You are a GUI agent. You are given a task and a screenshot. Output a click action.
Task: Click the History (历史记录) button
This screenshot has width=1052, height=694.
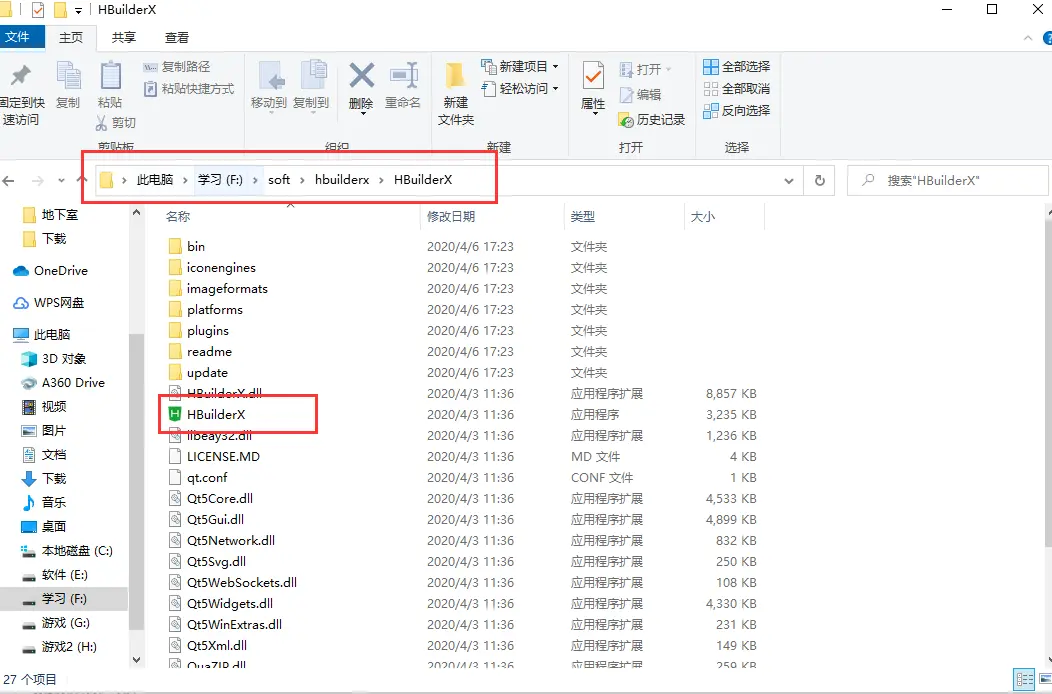(x=652, y=120)
